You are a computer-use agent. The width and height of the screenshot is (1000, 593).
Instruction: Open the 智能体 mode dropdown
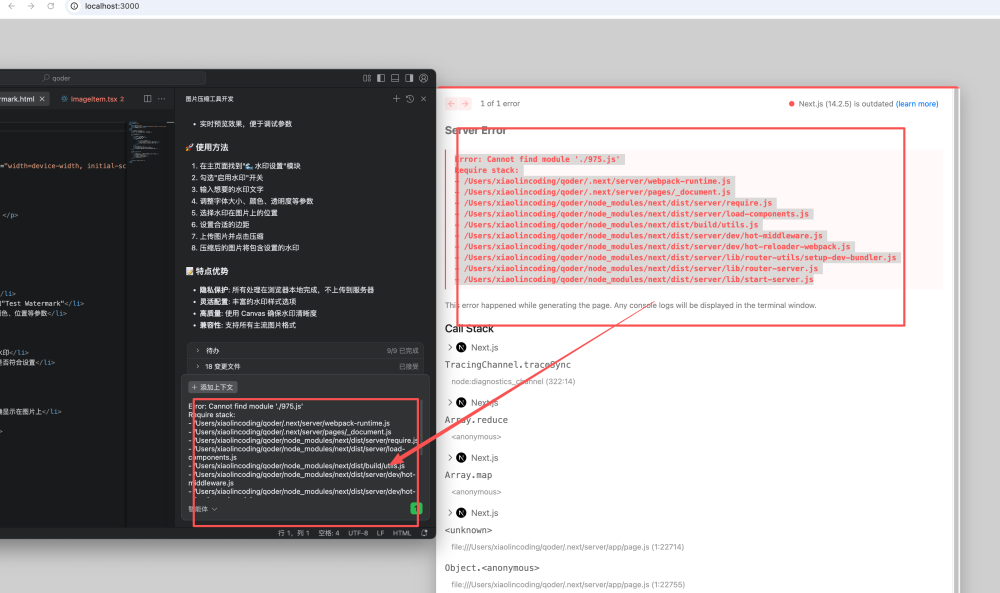(203, 509)
